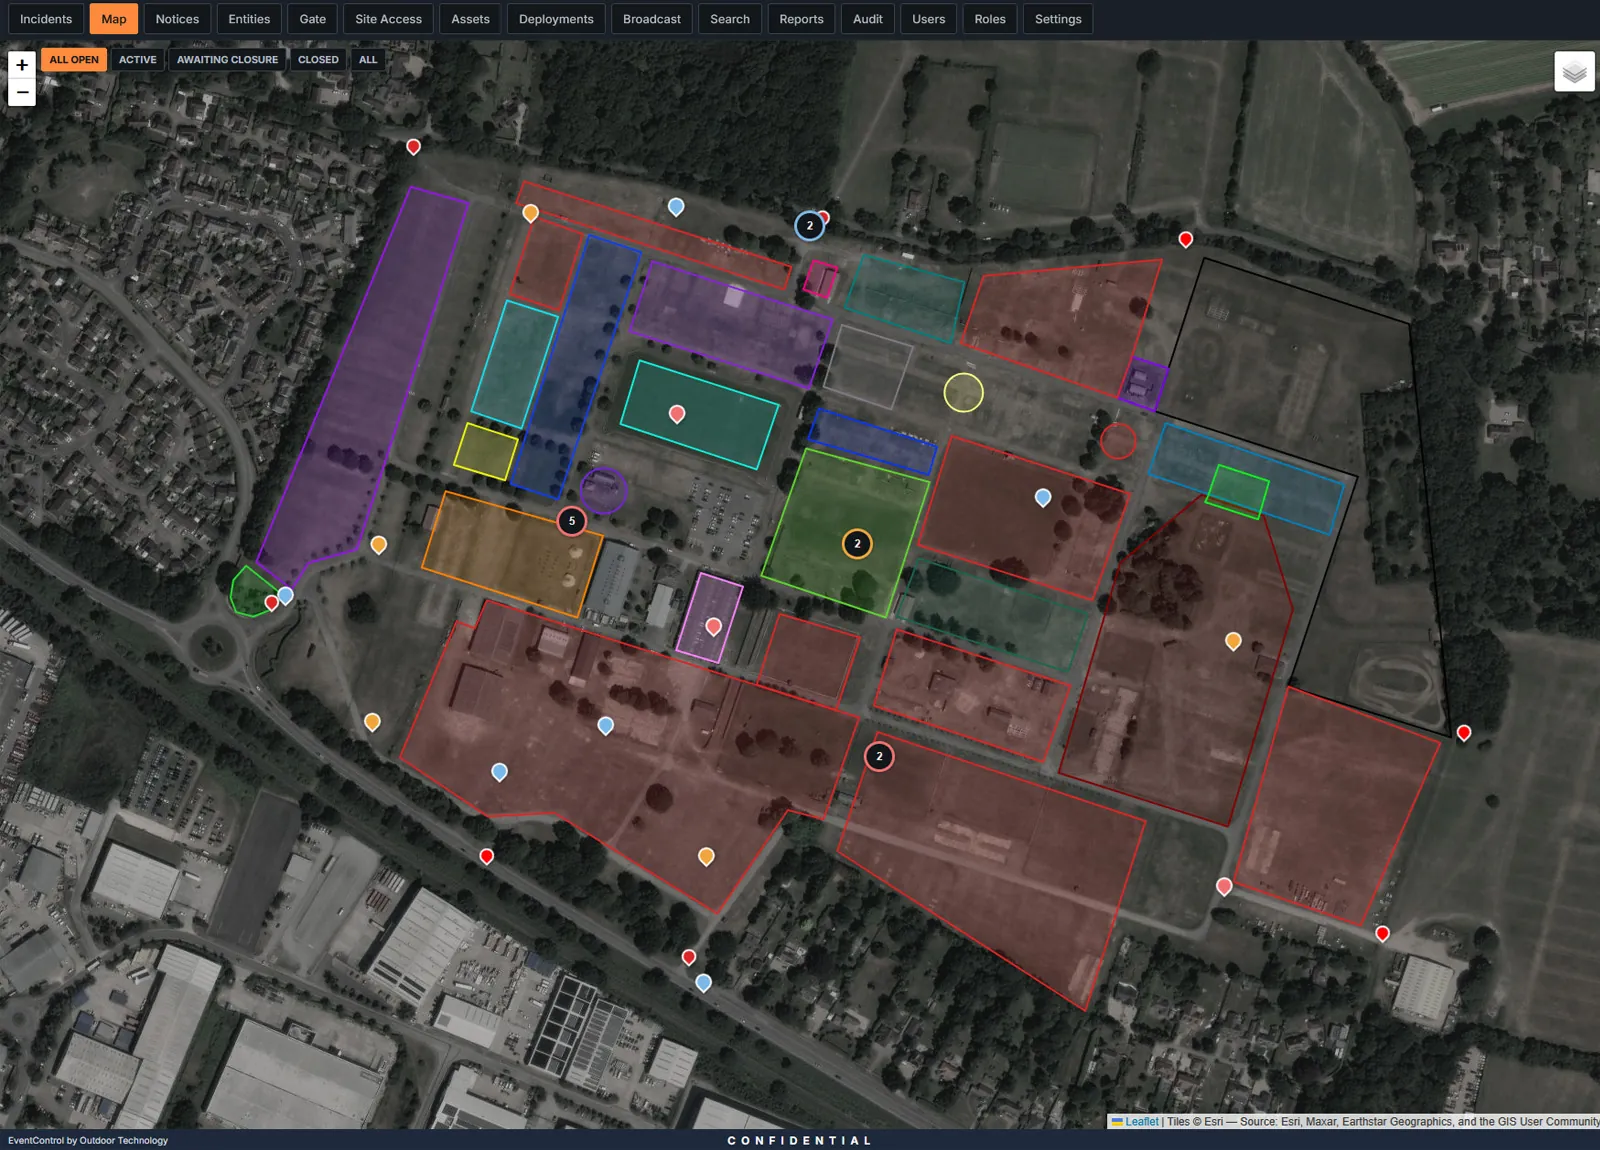Viewport: 1600px width, 1150px height.
Task: Go to the Gate tab
Action: [x=313, y=19]
